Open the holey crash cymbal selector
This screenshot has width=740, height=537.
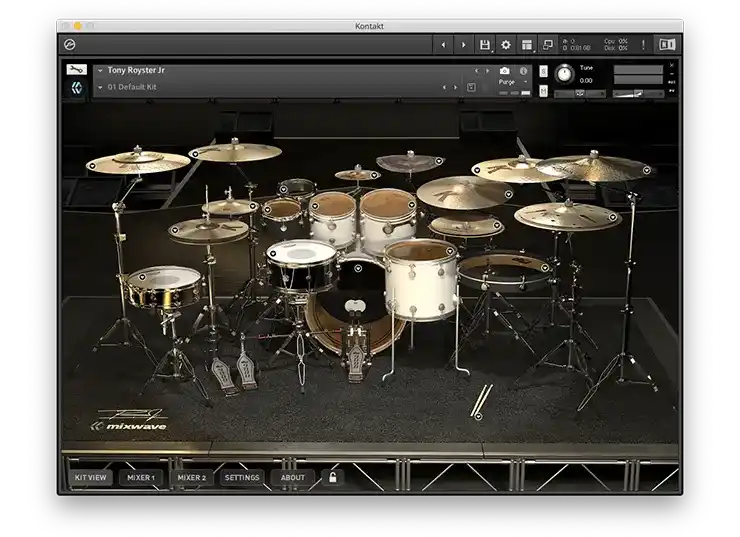point(613,217)
